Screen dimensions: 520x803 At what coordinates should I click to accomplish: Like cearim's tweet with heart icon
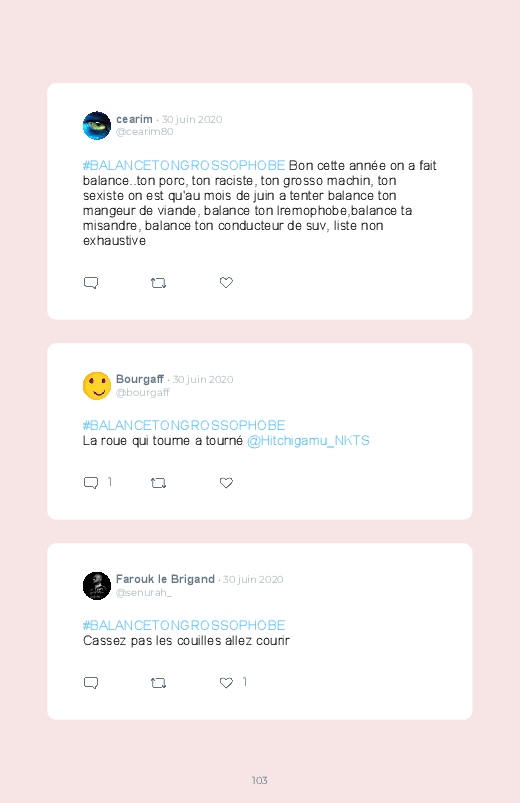(226, 282)
